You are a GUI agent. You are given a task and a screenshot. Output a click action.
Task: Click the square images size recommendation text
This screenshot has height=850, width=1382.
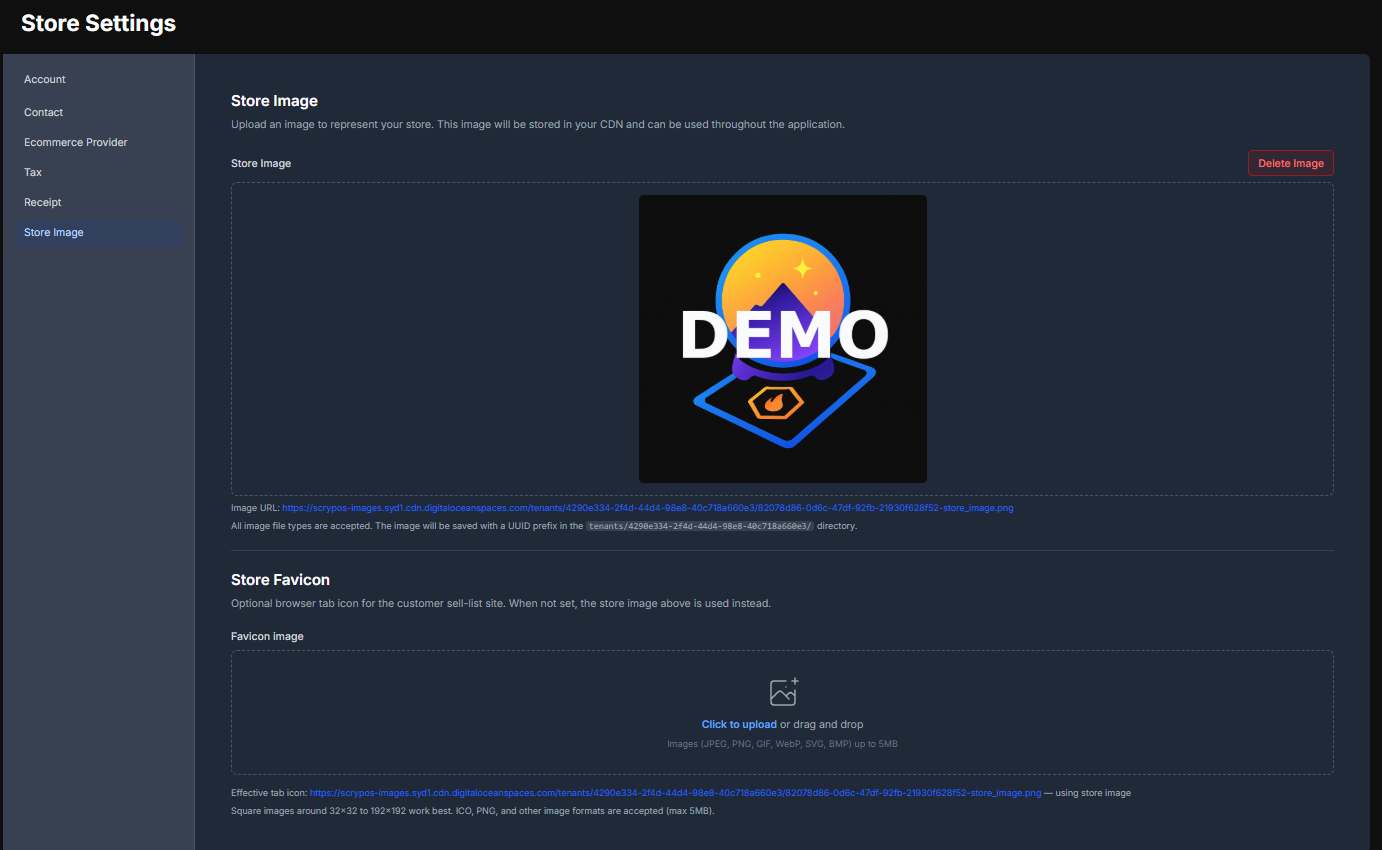(473, 811)
